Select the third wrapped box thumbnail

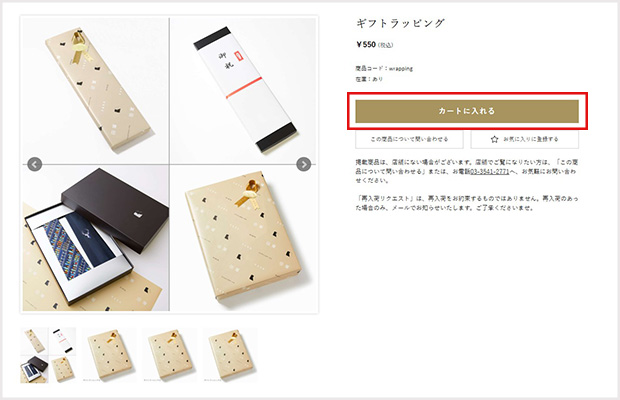point(170,355)
